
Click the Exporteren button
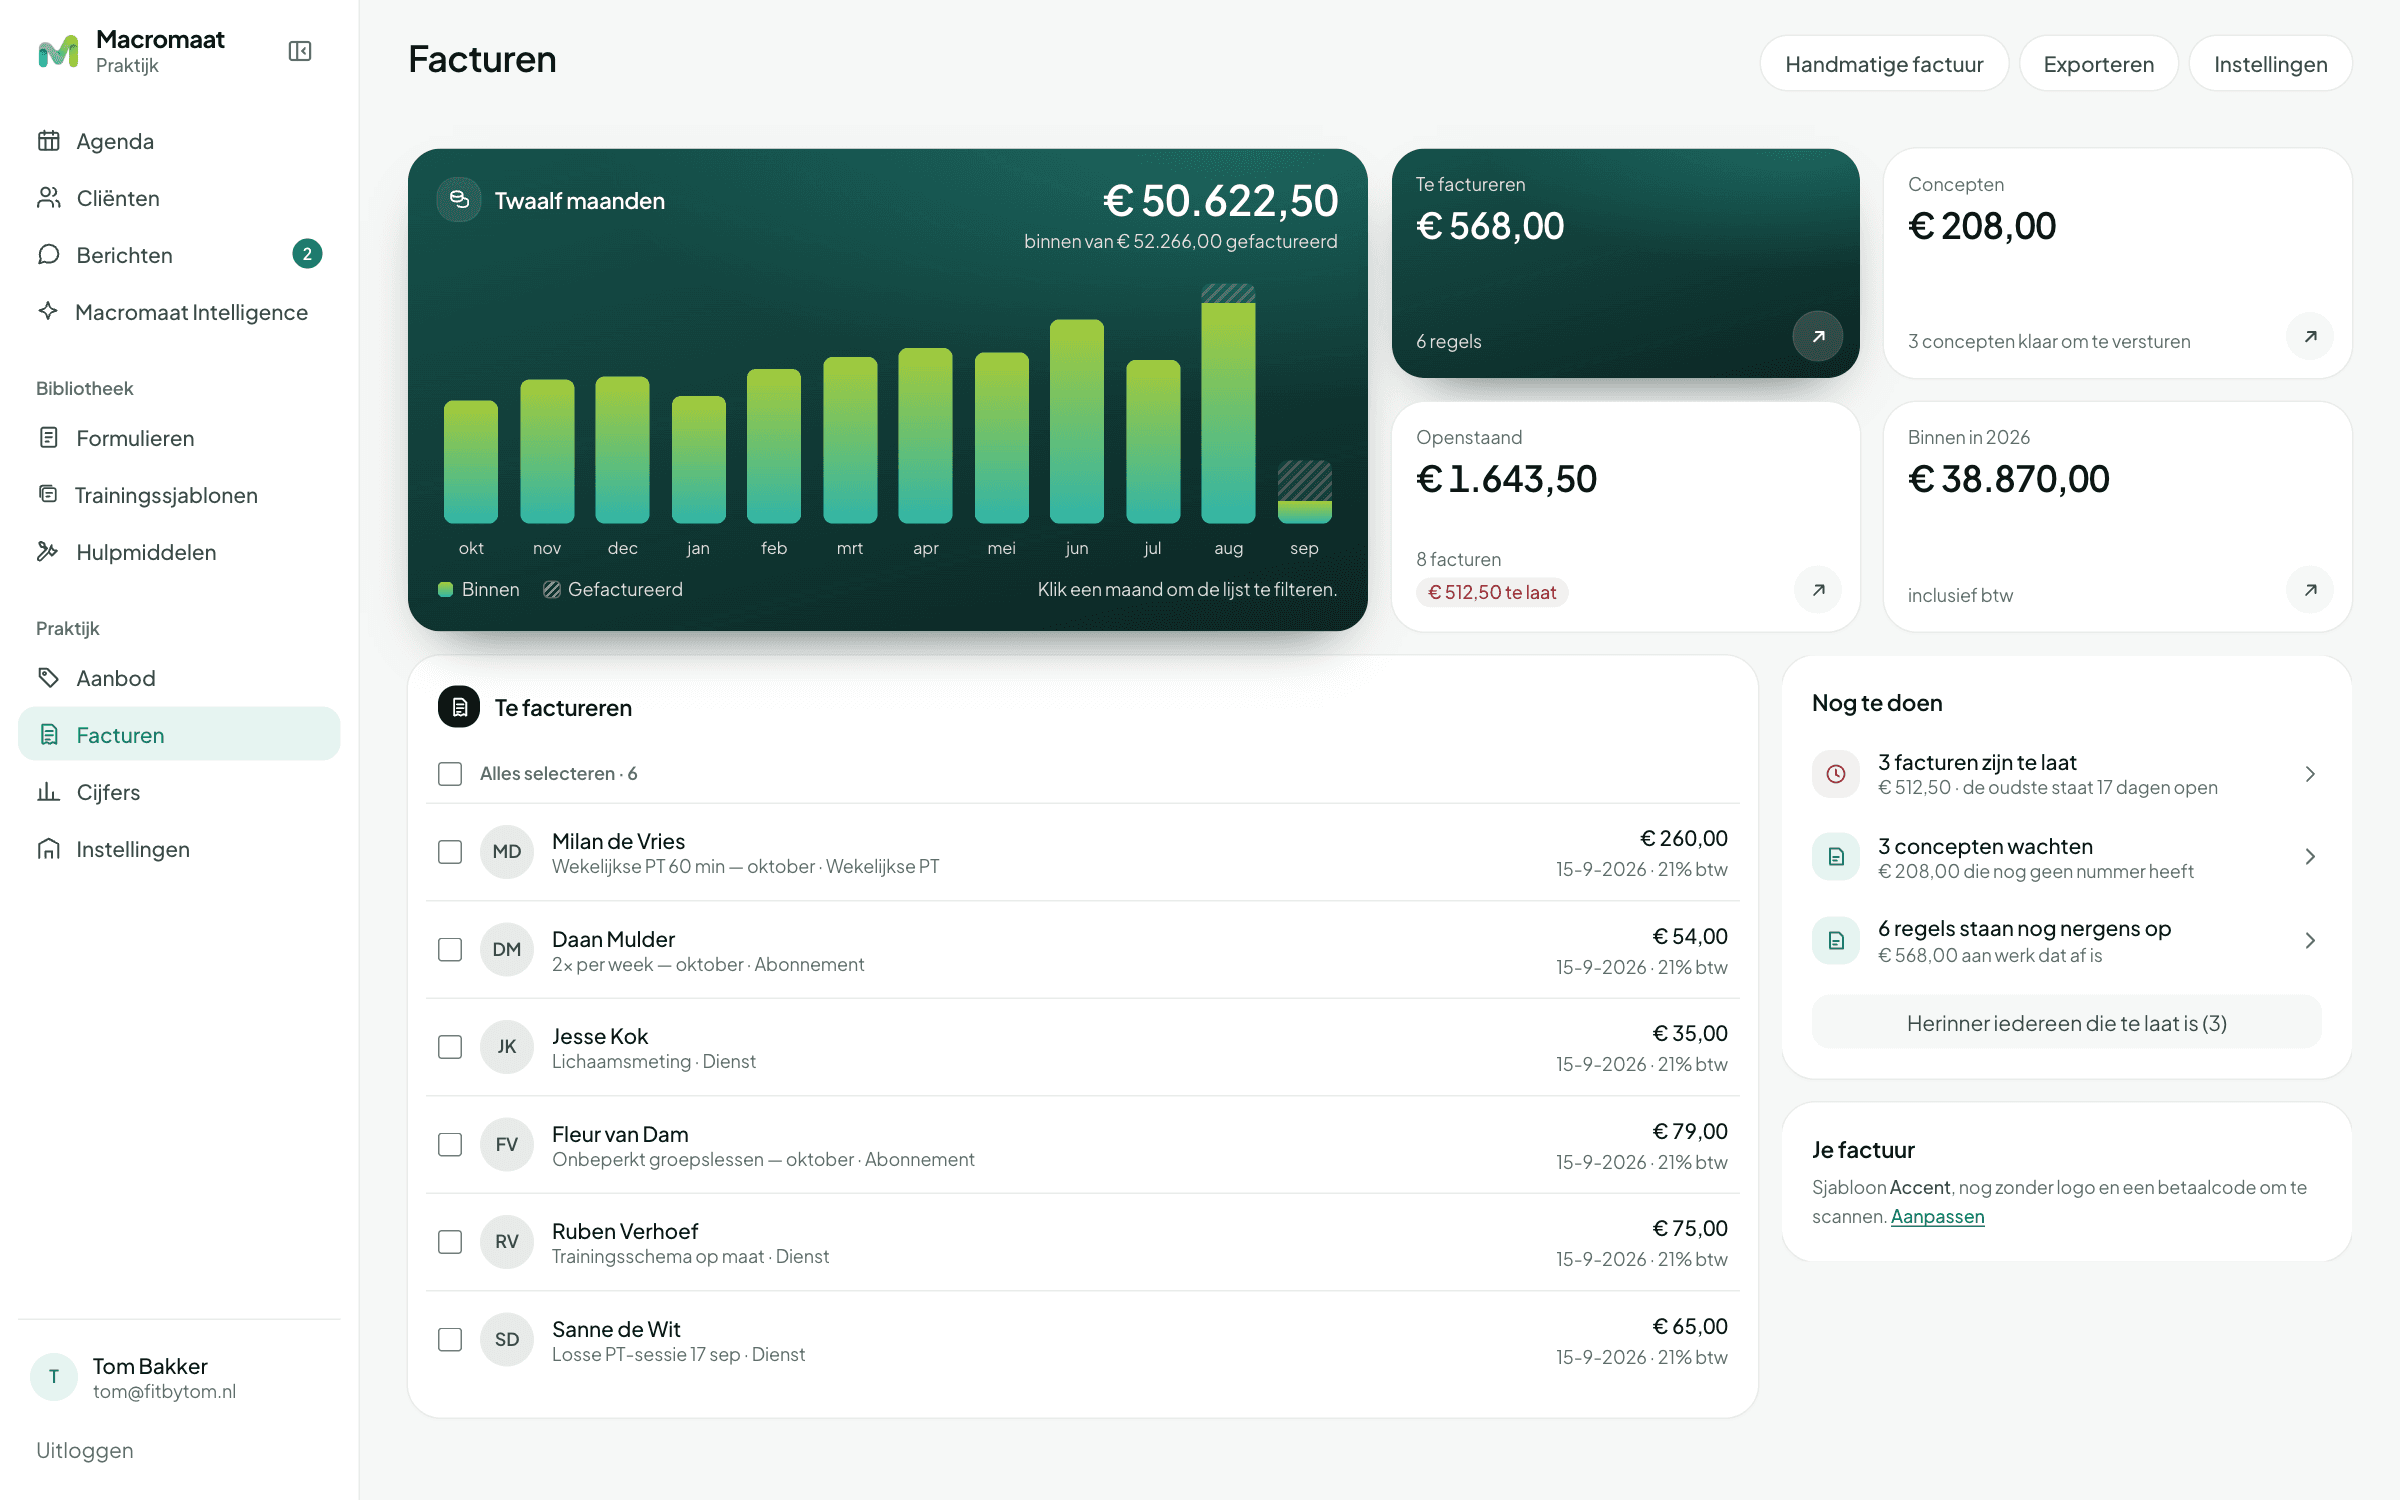(2098, 64)
